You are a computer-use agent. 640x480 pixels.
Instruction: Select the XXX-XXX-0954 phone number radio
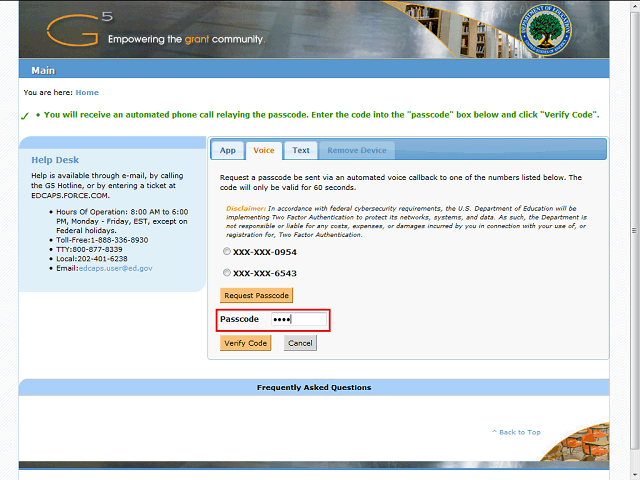227,251
